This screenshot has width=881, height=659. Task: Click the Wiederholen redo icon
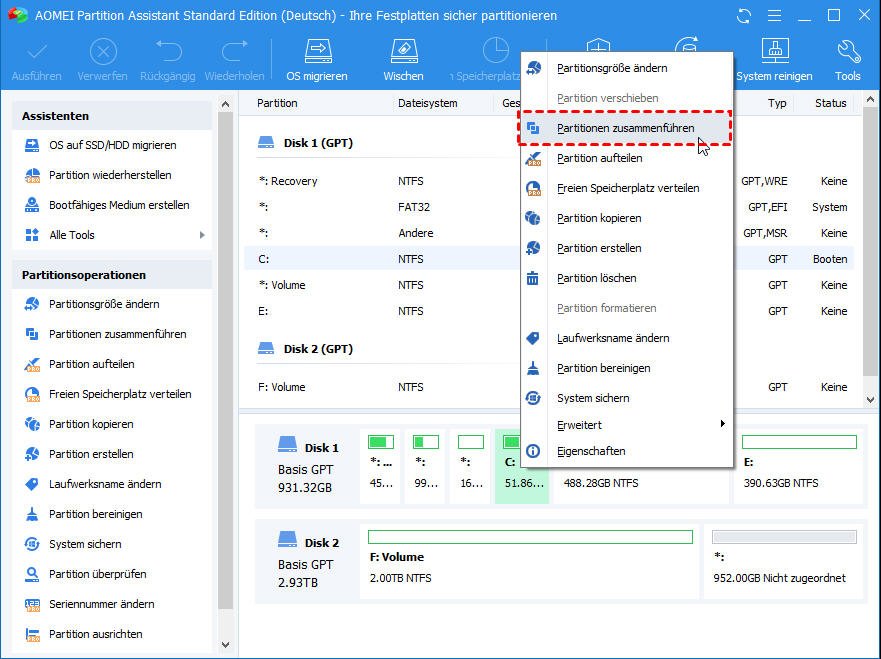(x=234, y=51)
